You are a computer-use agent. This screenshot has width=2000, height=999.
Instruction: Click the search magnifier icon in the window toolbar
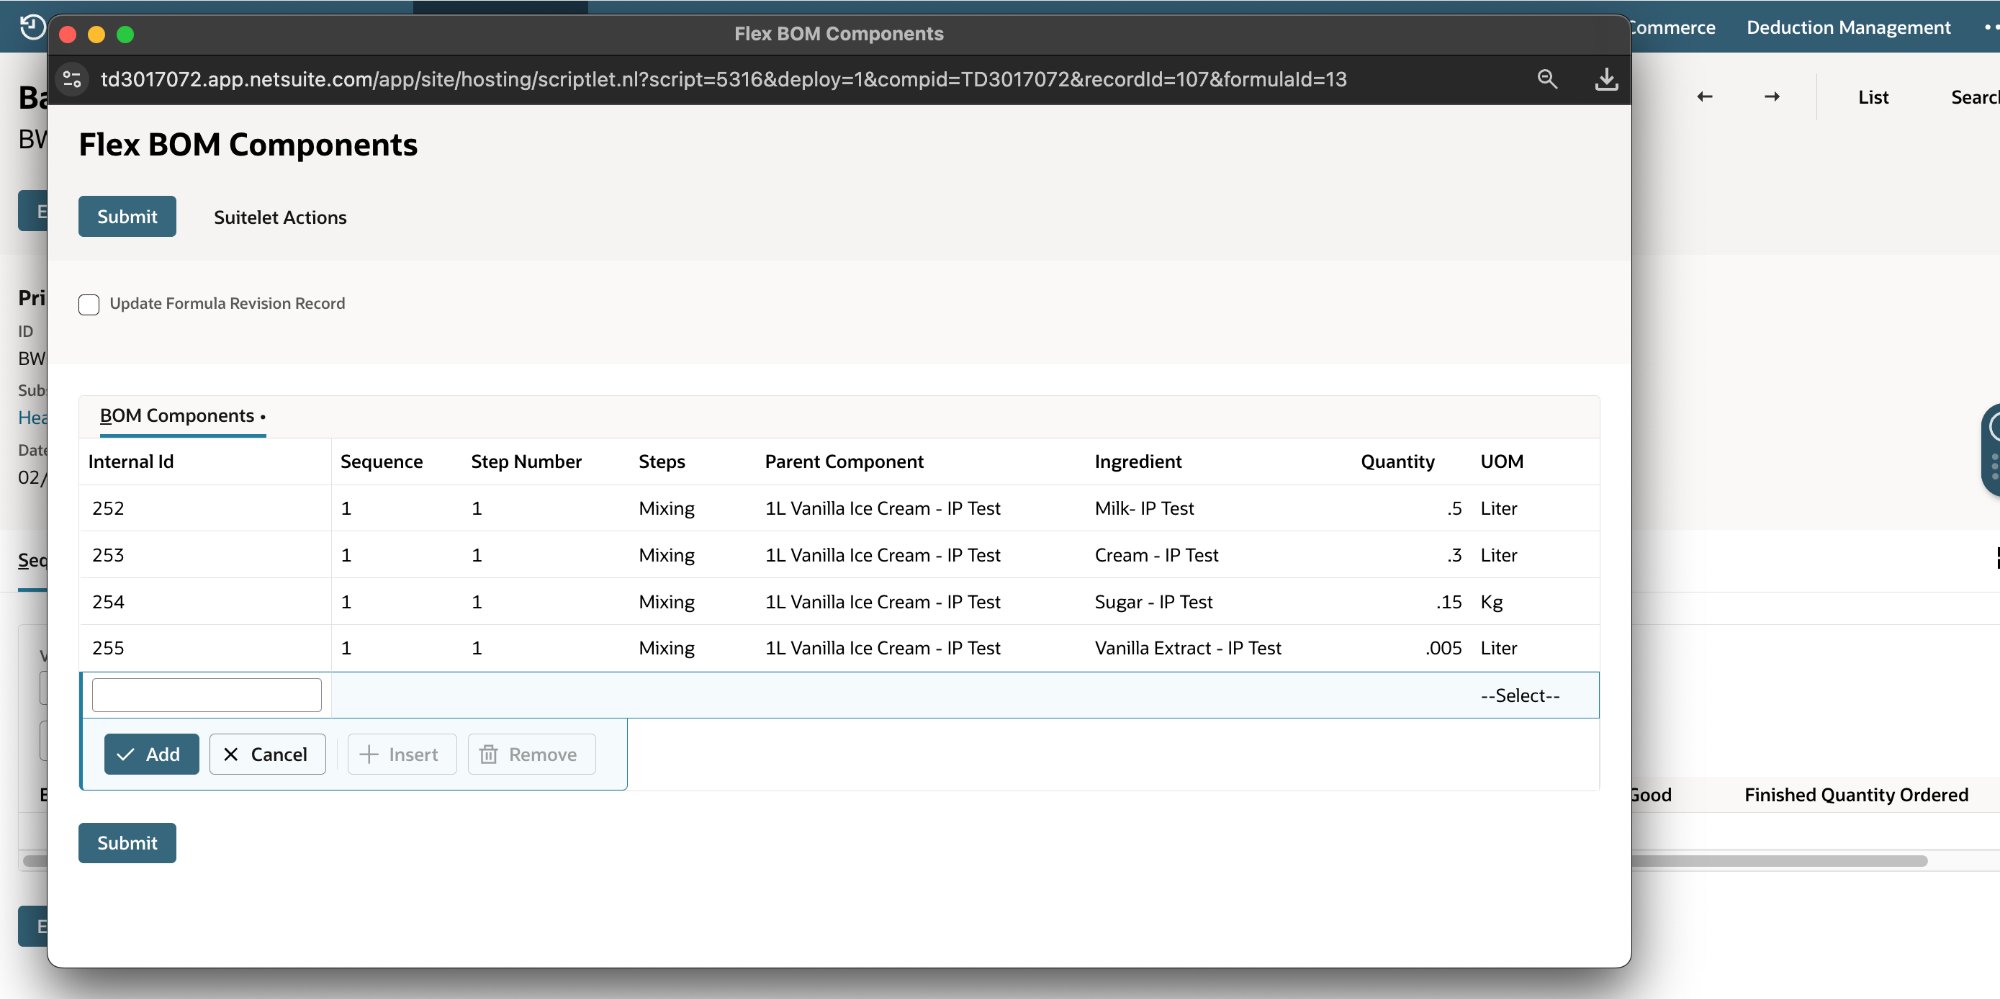[1548, 79]
